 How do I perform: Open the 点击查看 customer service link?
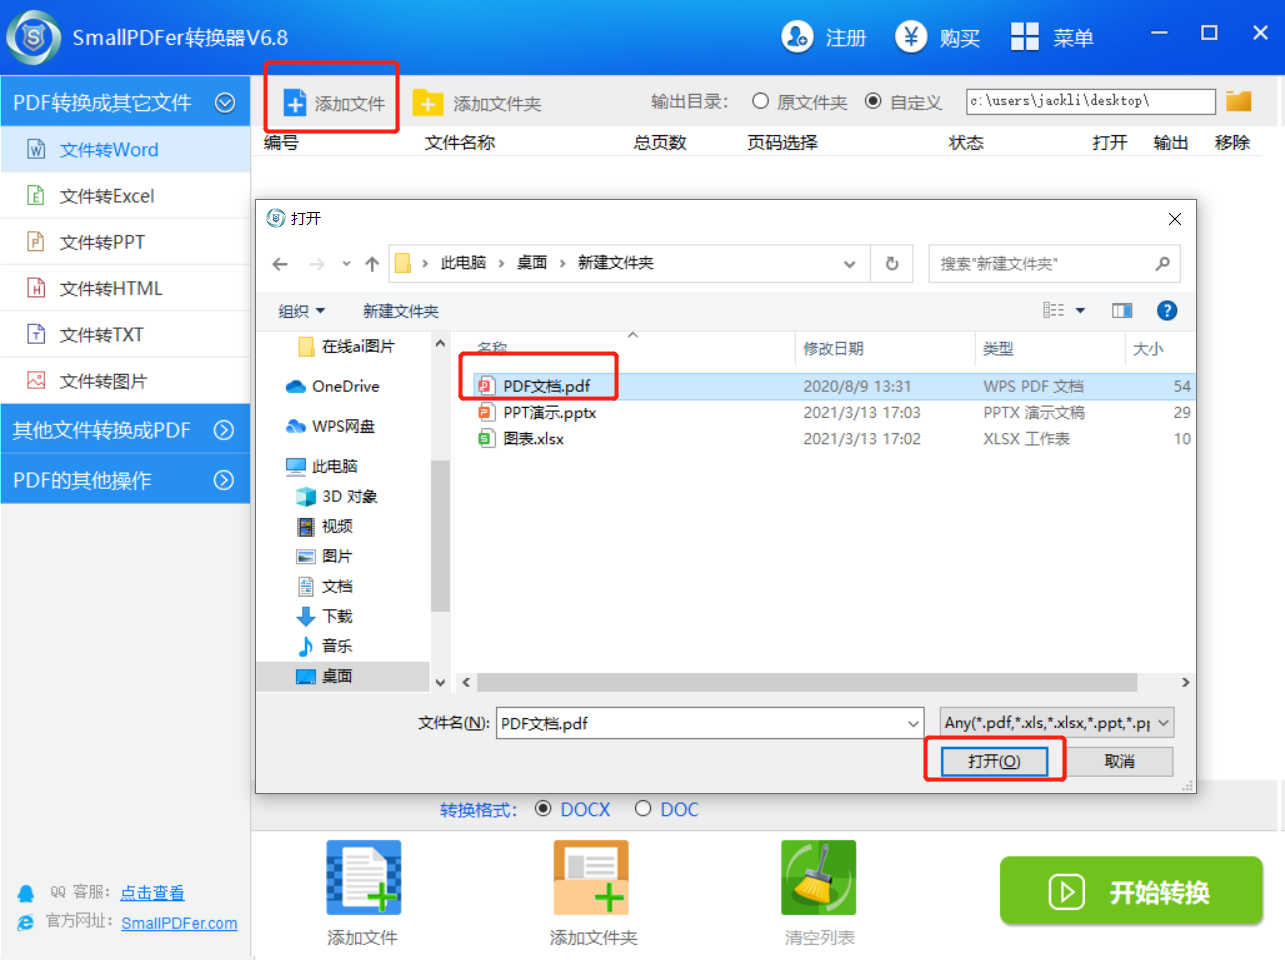point(153,893)
